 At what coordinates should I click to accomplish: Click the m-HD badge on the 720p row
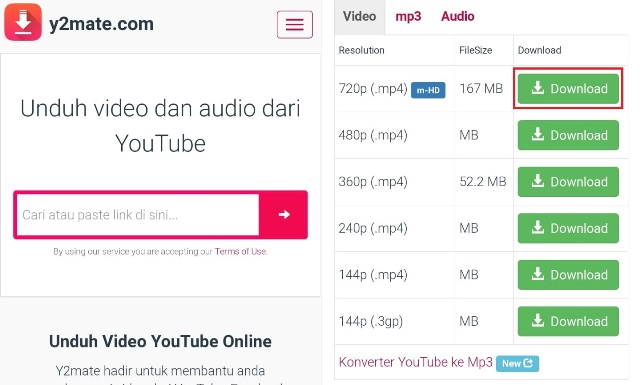tap(428, 90)
